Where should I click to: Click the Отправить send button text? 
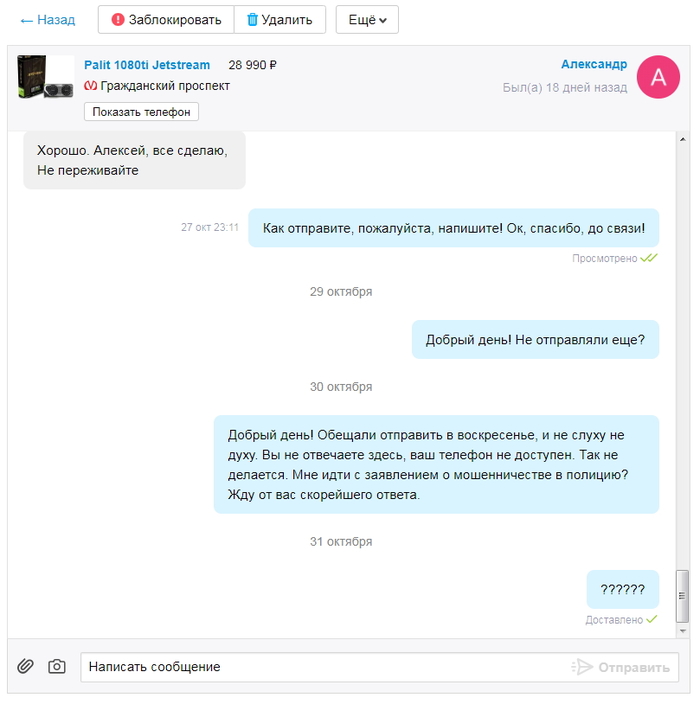point(634,667)
